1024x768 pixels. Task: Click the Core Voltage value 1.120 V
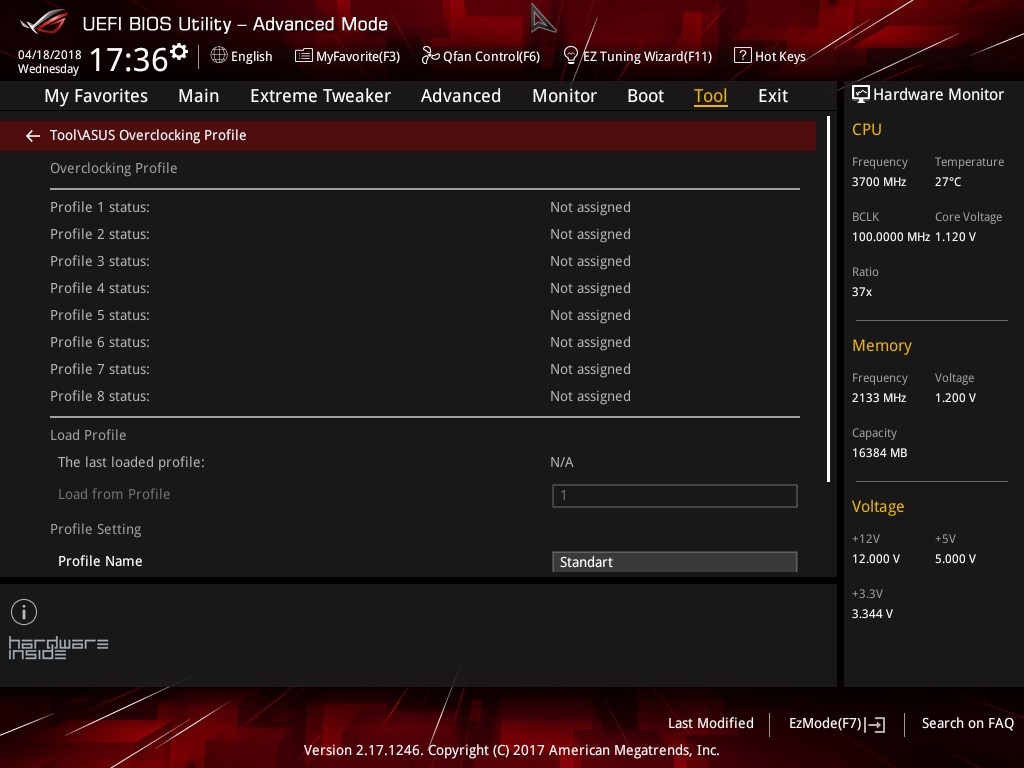click(955, 236)
